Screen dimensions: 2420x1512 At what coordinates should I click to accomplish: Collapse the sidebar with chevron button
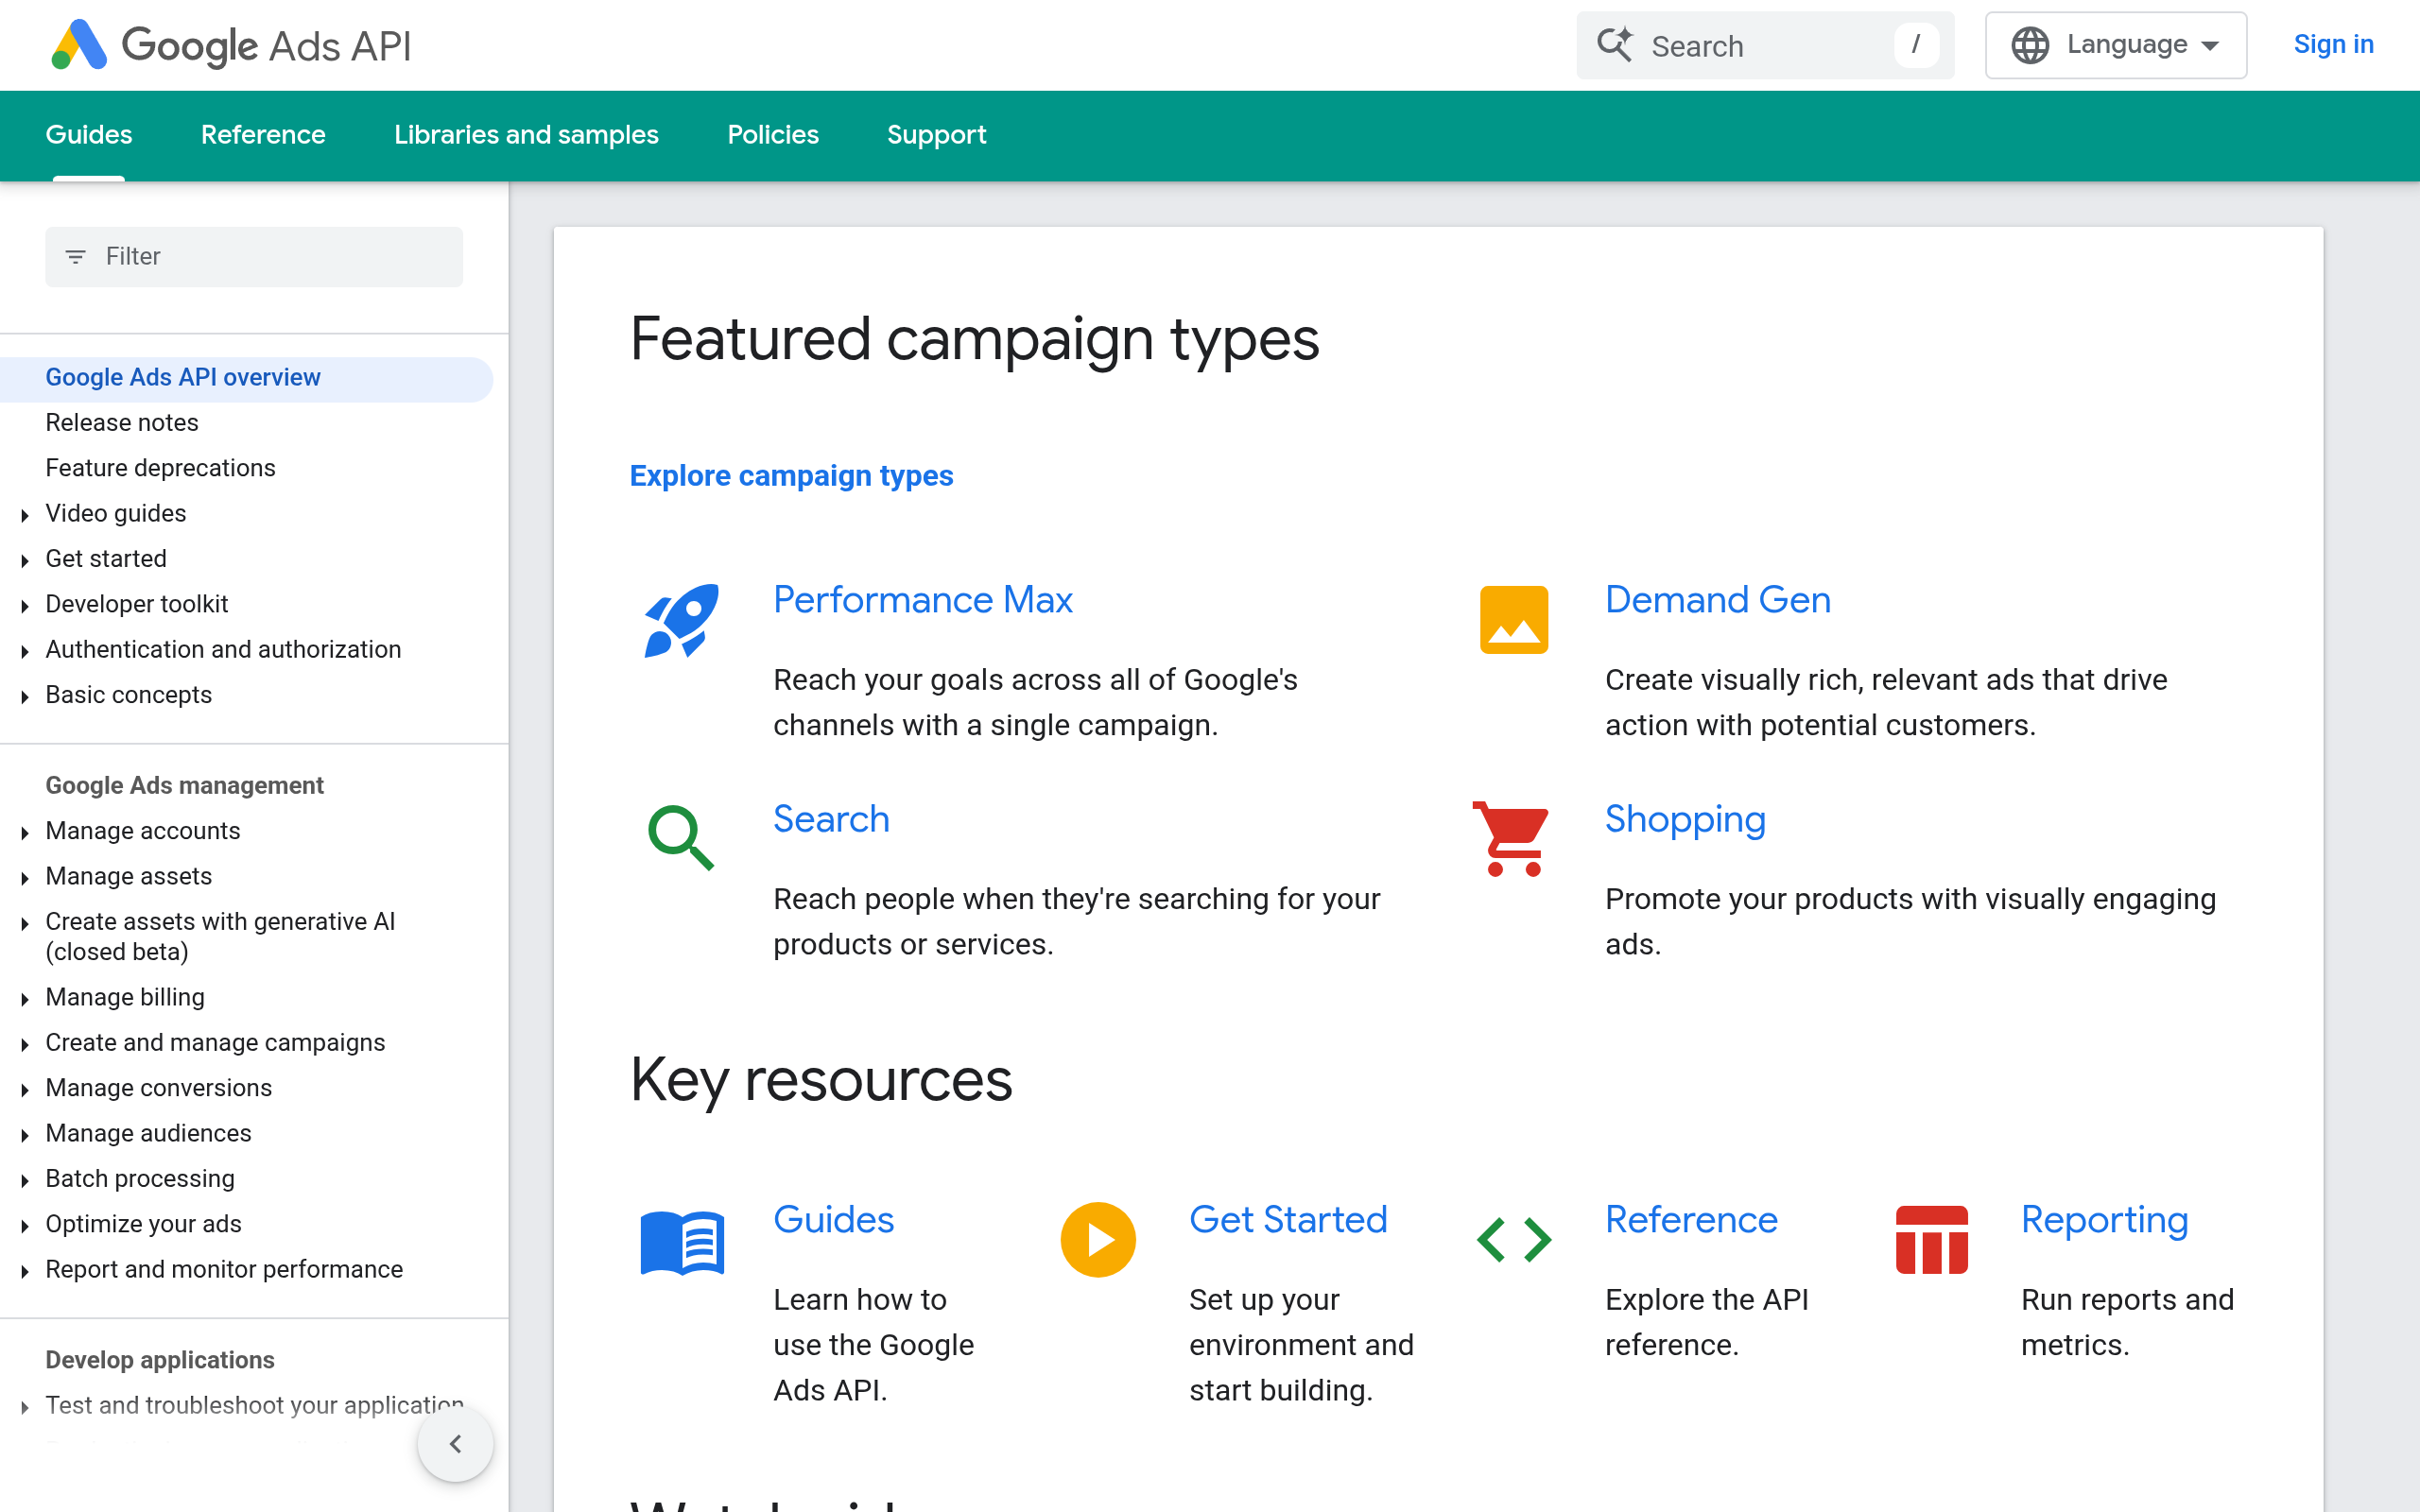click(x=456, y=1444)
